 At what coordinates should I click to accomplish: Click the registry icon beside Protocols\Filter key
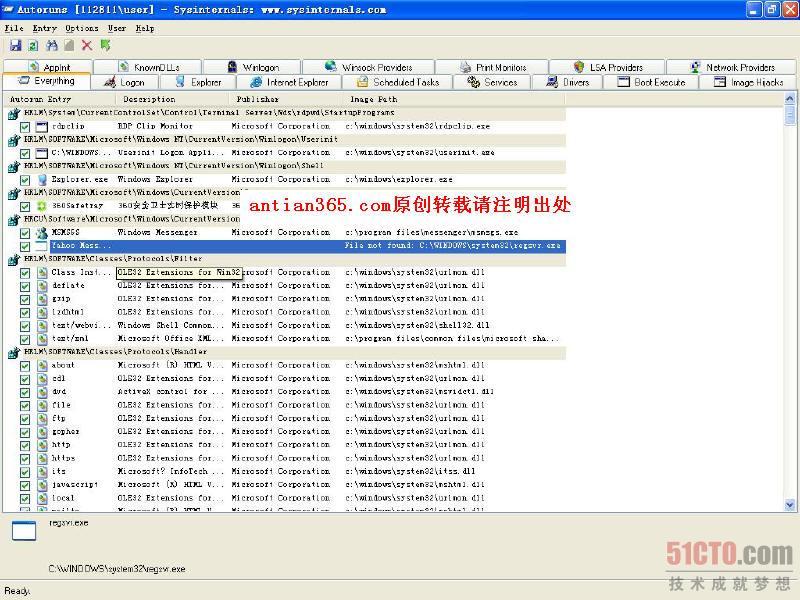click(14, 259)
